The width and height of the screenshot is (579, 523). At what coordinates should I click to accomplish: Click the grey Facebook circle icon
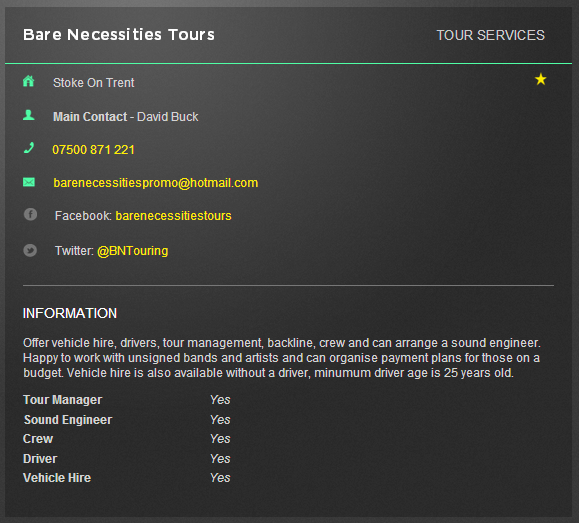(30, 214)
